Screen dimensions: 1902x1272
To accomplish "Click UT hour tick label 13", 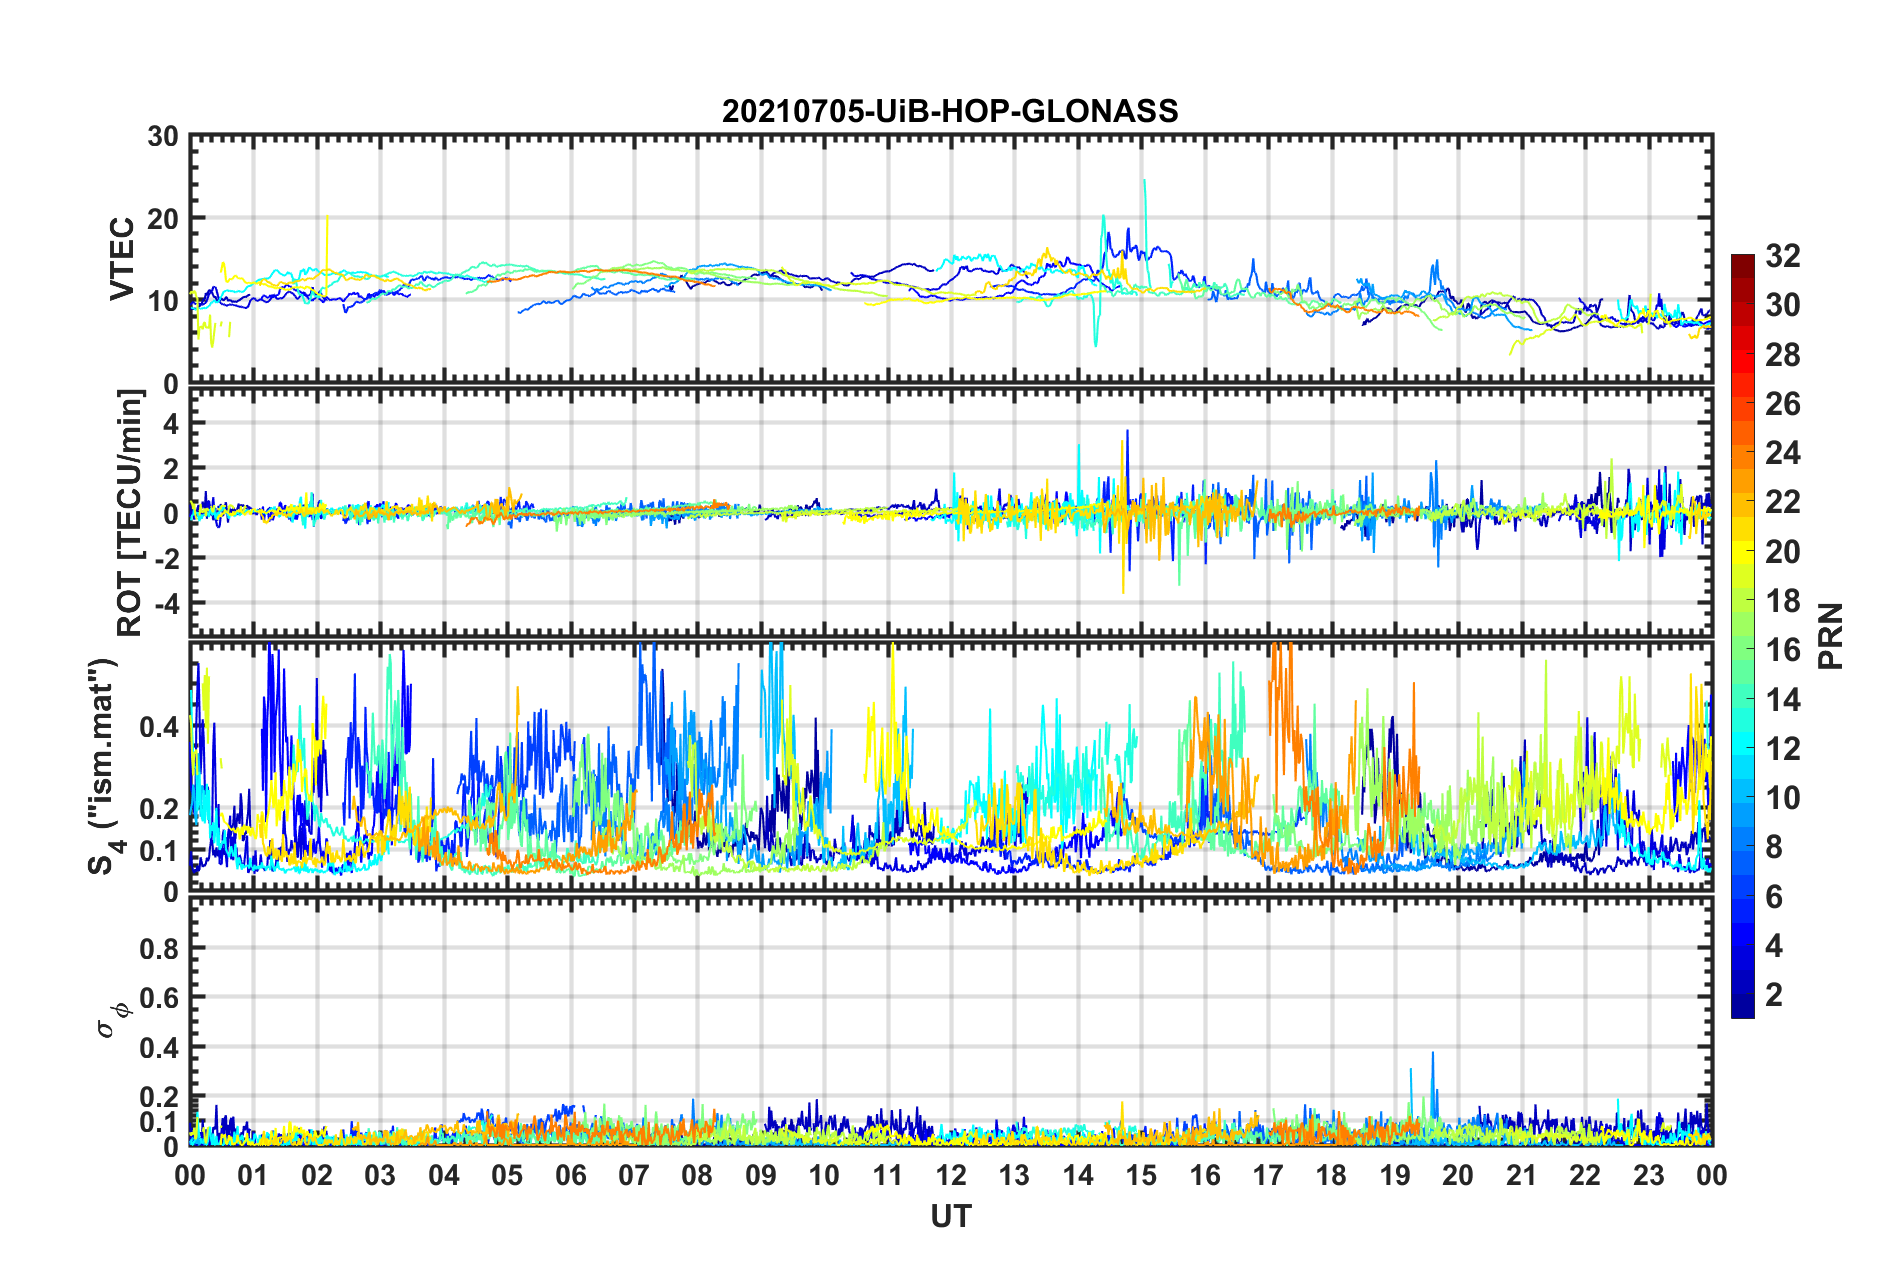I will (x=1014, y=1175).
